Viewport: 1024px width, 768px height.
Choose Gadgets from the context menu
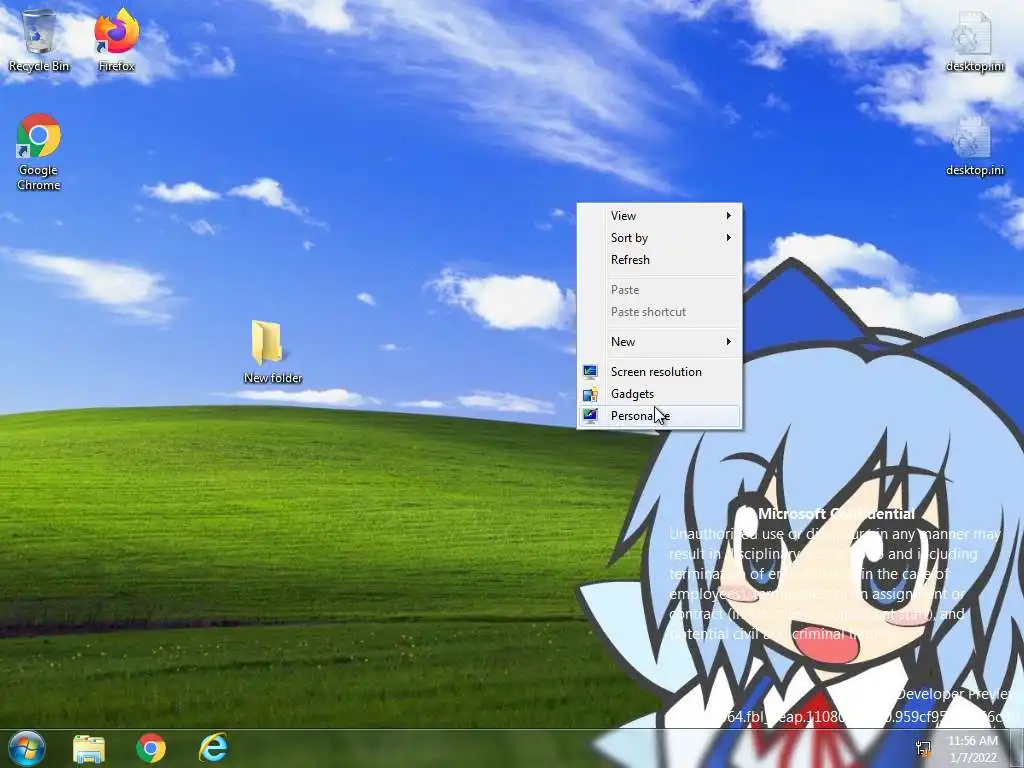660,394
